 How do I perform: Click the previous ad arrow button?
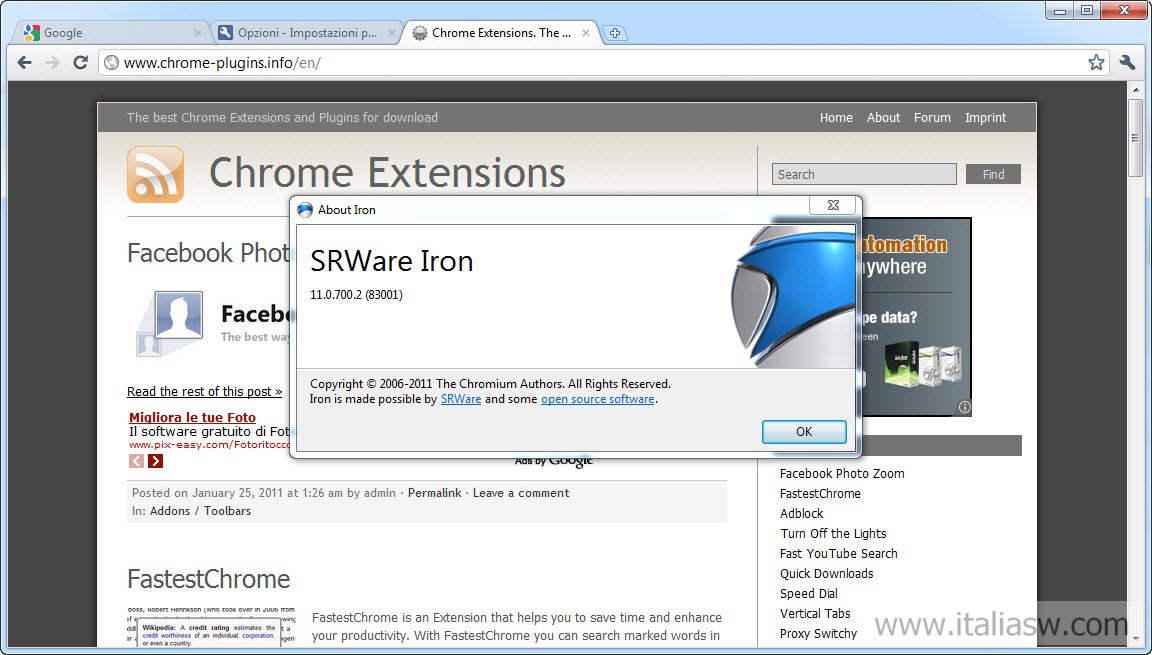136,460
